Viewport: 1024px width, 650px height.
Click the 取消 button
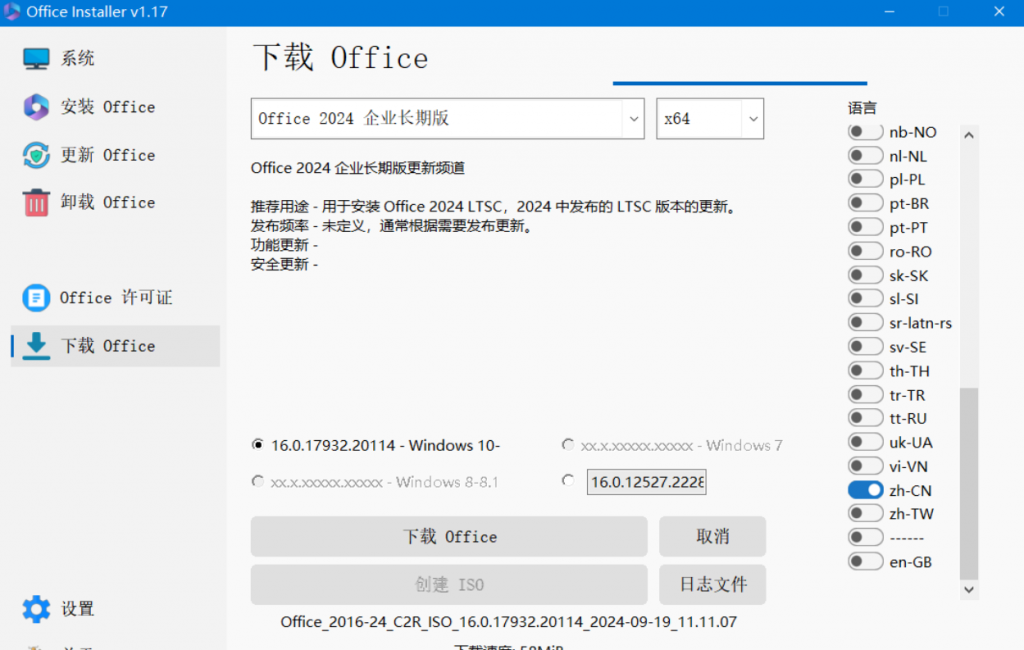tap(712, 537)
